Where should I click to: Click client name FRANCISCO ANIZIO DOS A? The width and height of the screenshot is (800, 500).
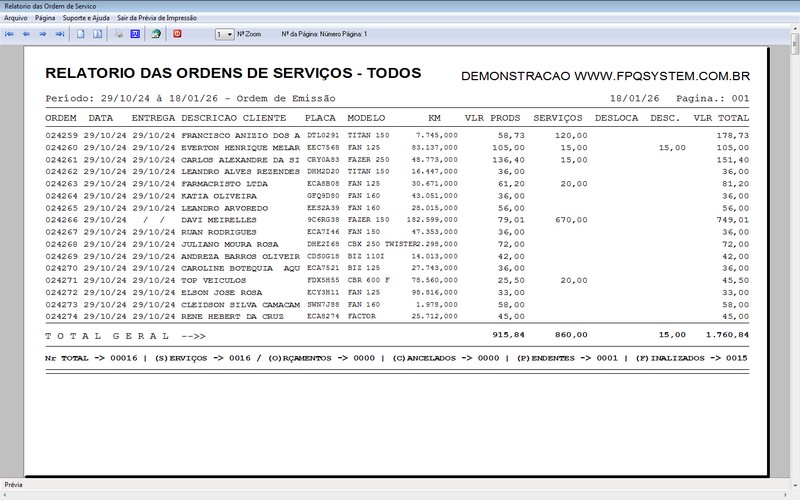click(x=240, y=136)
